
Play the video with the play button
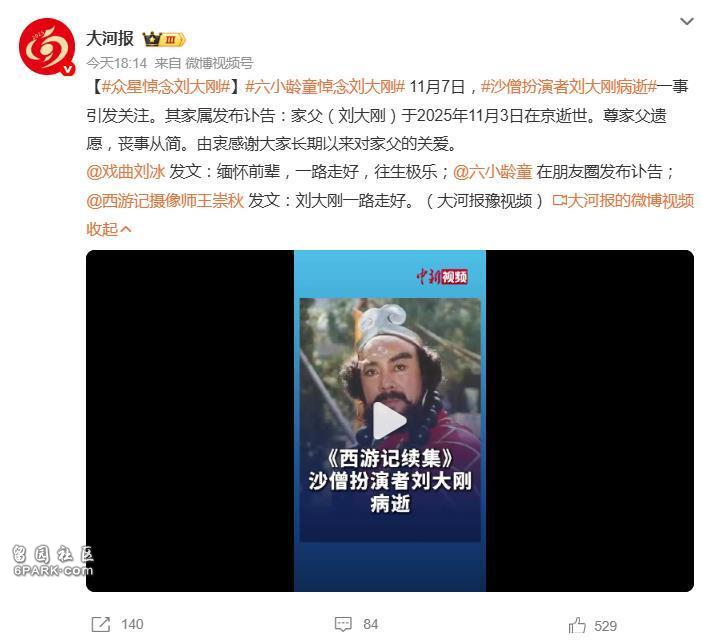tap(389, 420)
